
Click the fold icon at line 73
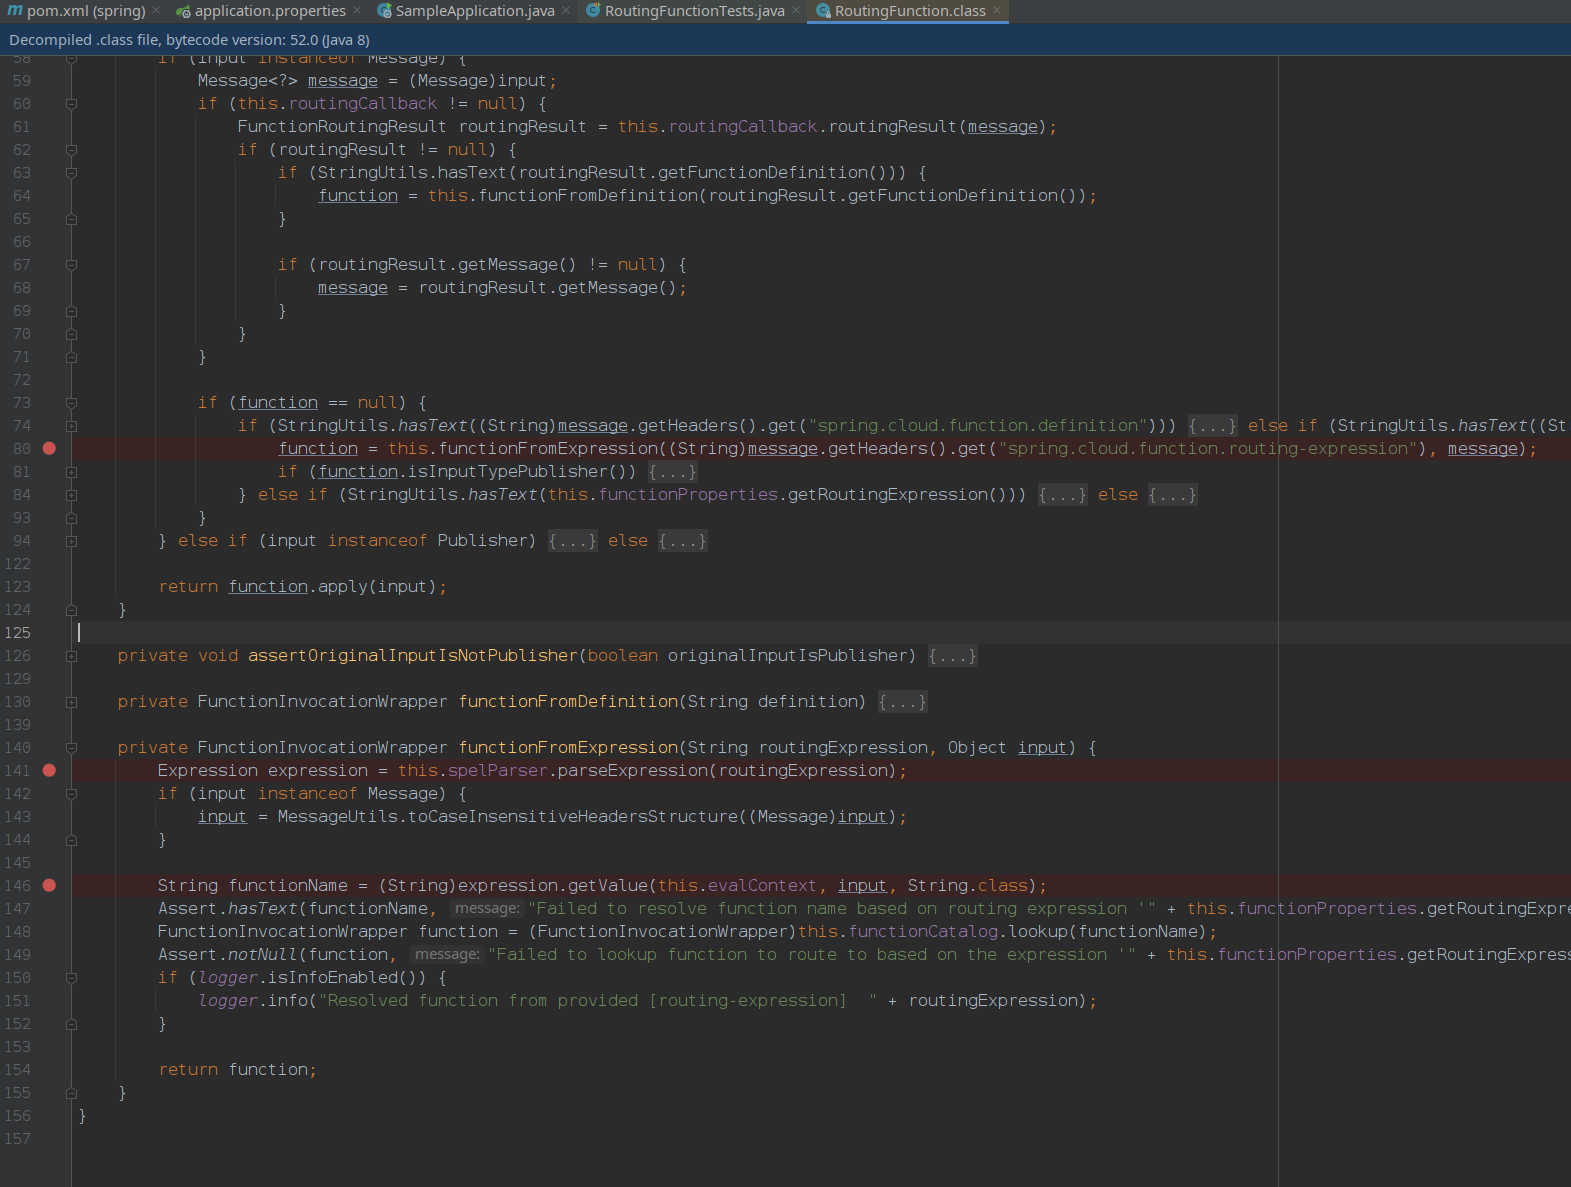71,403
